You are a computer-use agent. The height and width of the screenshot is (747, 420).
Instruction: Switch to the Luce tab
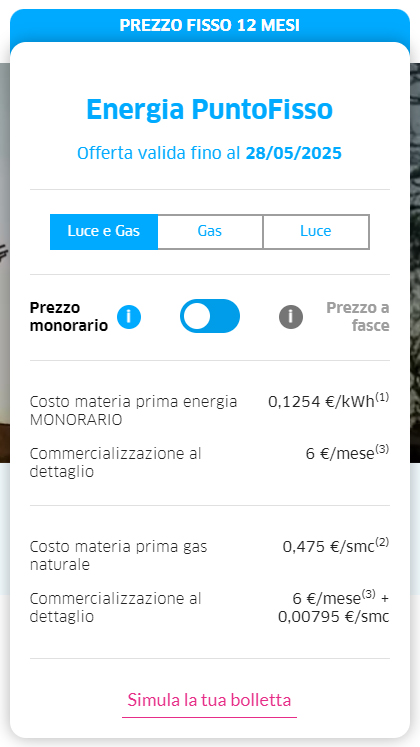(316, 232)
